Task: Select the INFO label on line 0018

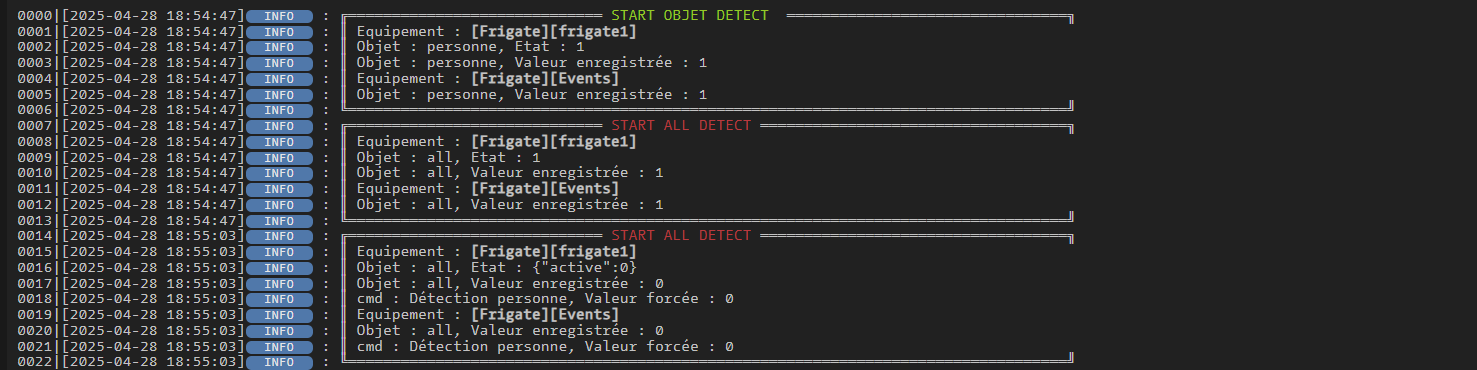Action: [279, 299]
